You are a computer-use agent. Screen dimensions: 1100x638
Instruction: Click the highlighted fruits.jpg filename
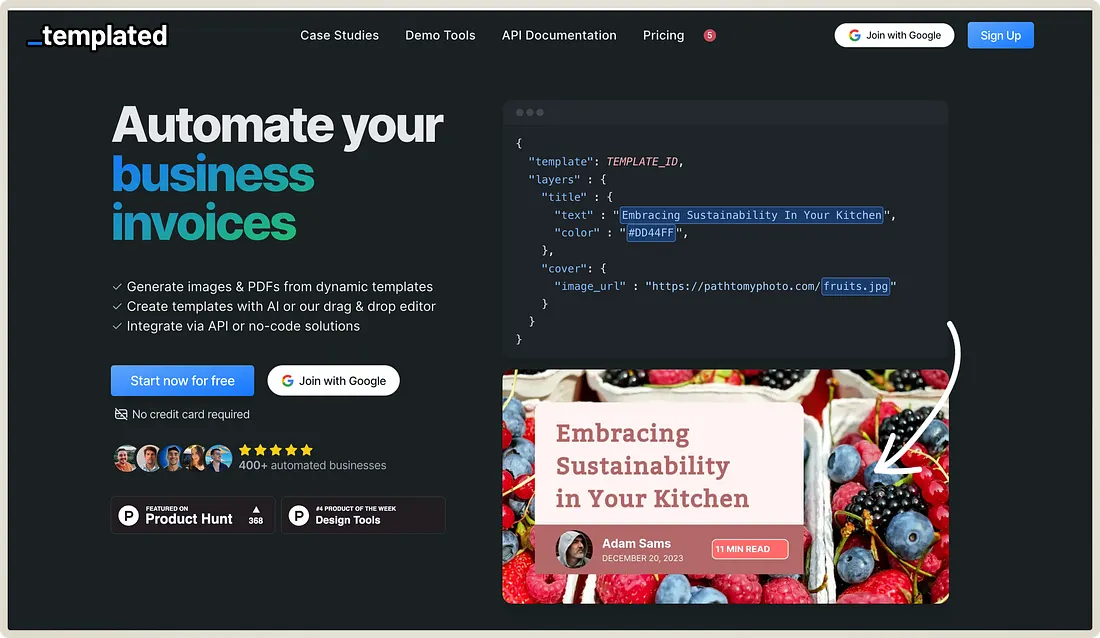(x=856, y=286)
